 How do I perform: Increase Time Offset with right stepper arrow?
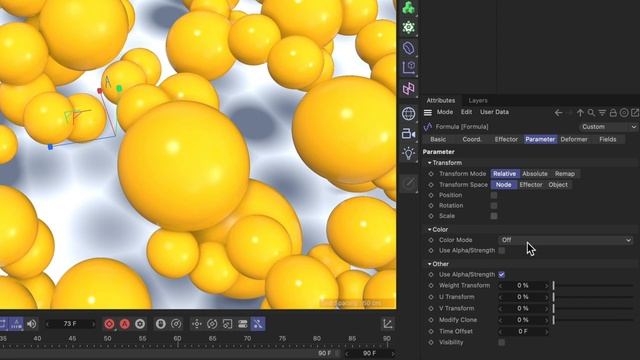pyautogui.click(x=547, y=331)
